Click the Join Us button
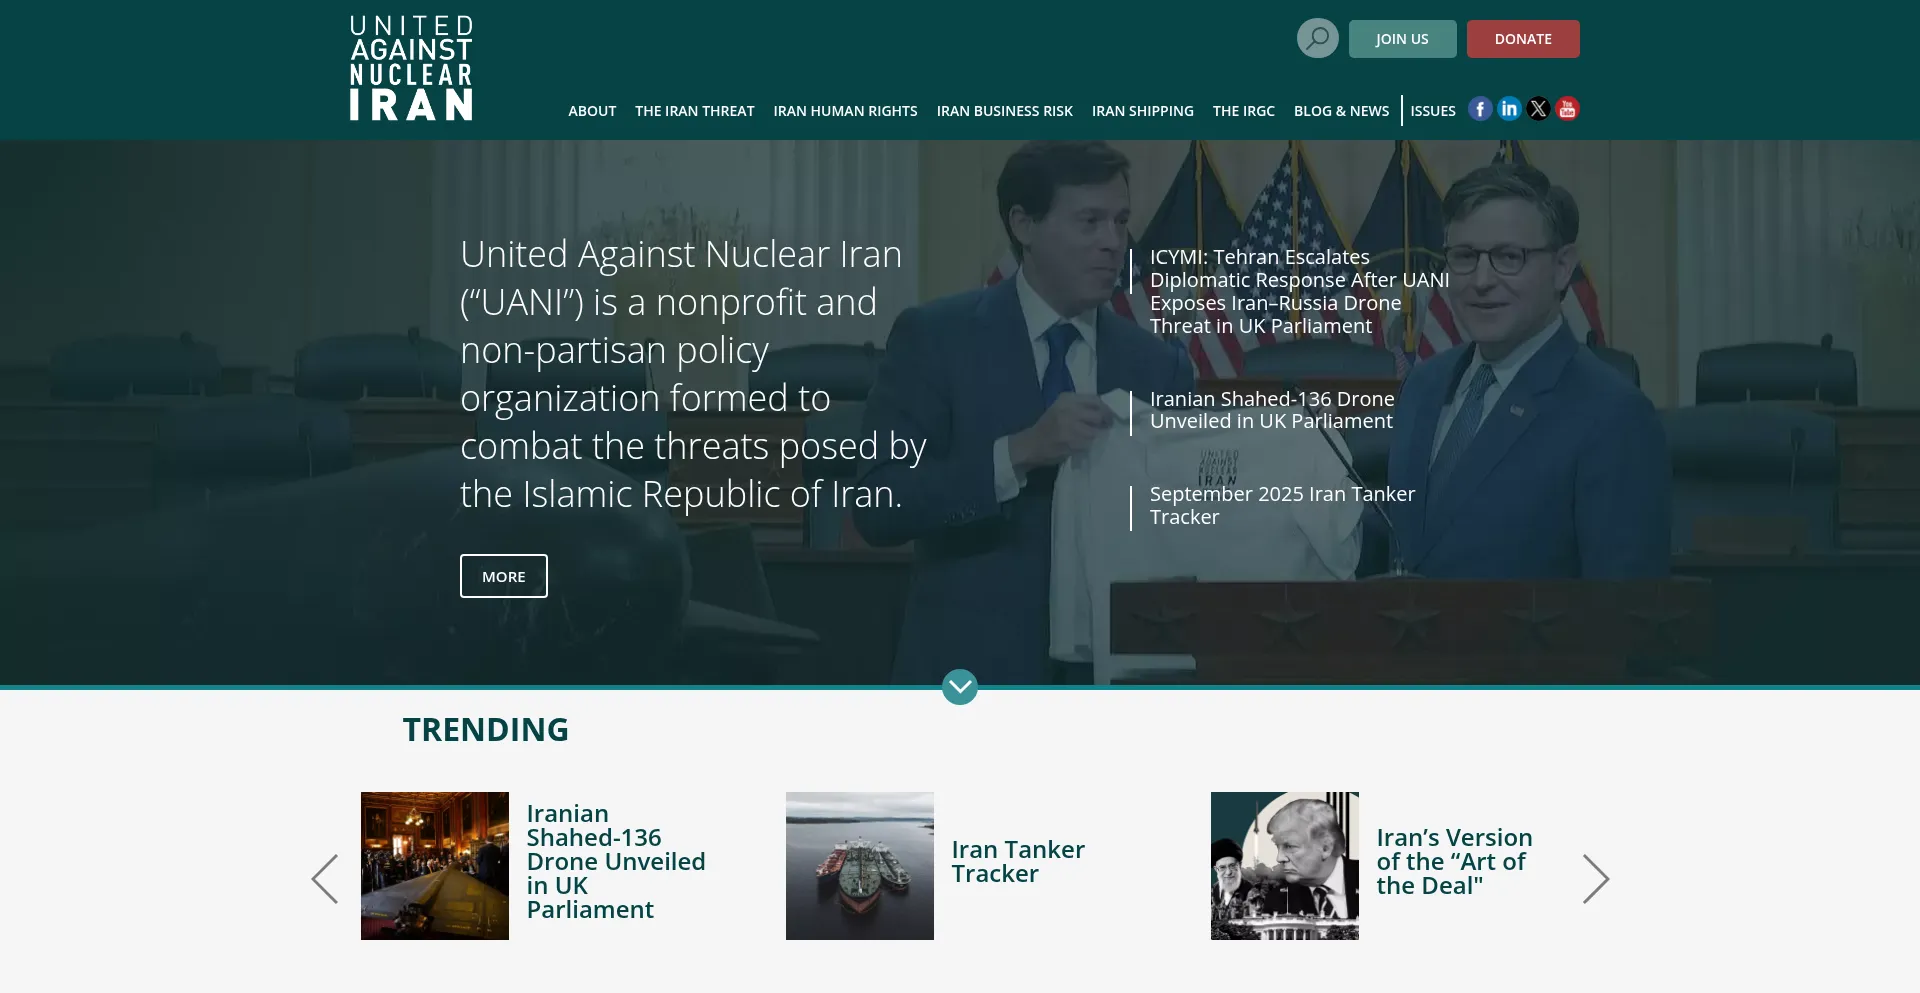 coord(1402,39)
